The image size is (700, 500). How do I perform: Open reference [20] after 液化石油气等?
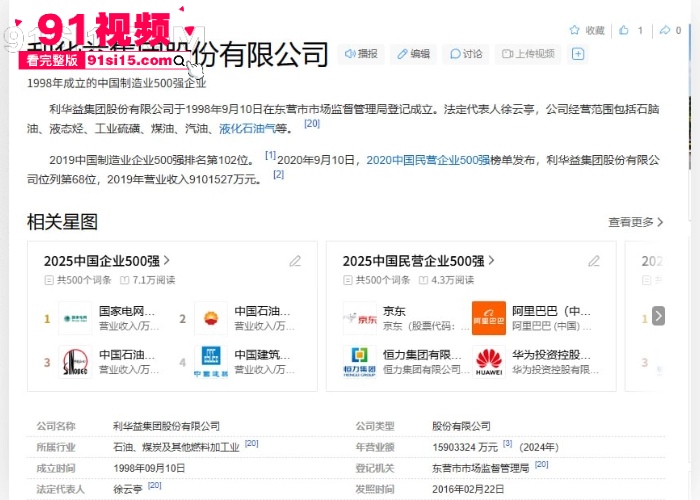[x=312, y=124]
